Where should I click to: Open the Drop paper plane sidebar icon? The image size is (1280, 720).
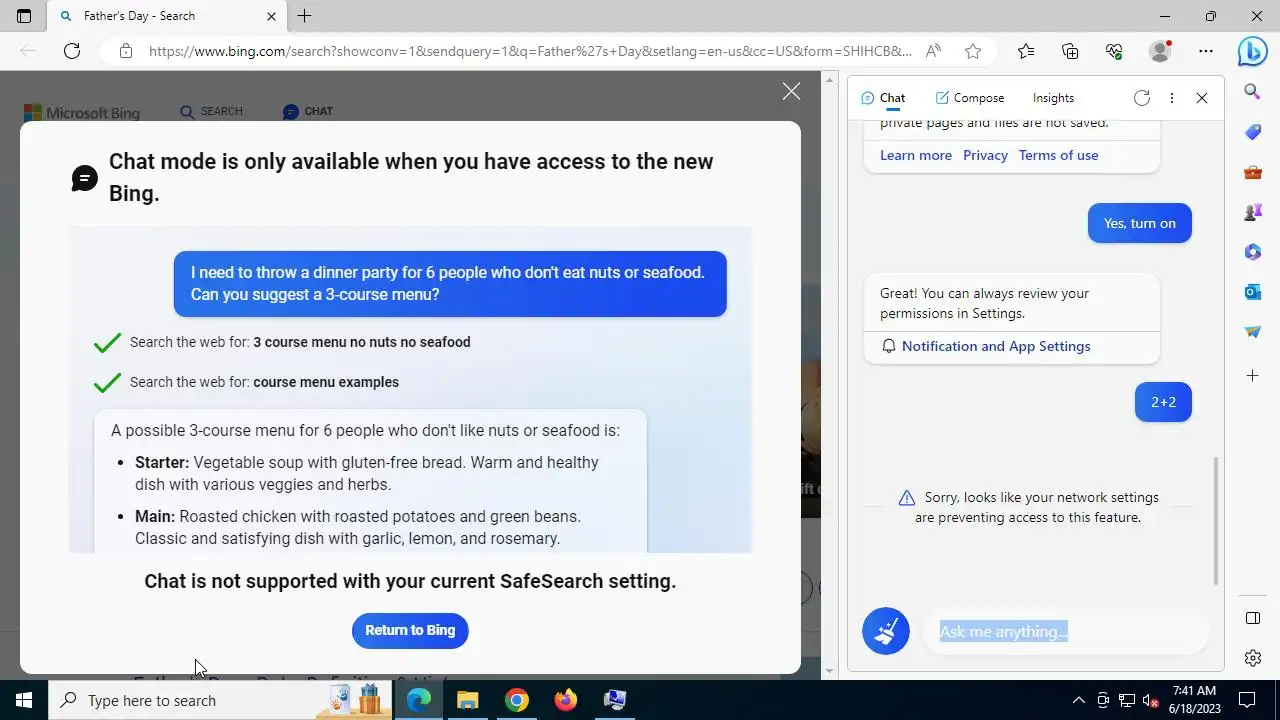[x=1252, y=332]
